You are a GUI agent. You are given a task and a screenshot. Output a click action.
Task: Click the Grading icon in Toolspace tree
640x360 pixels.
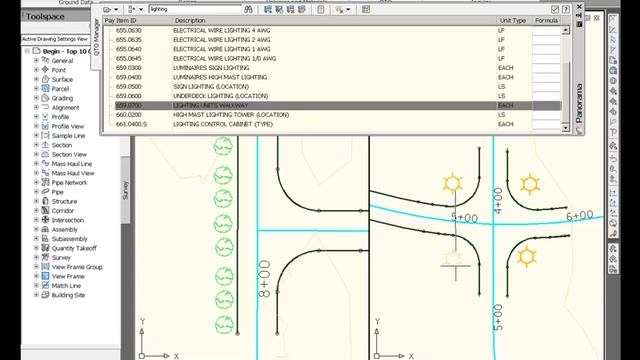[x=45, y=98]
